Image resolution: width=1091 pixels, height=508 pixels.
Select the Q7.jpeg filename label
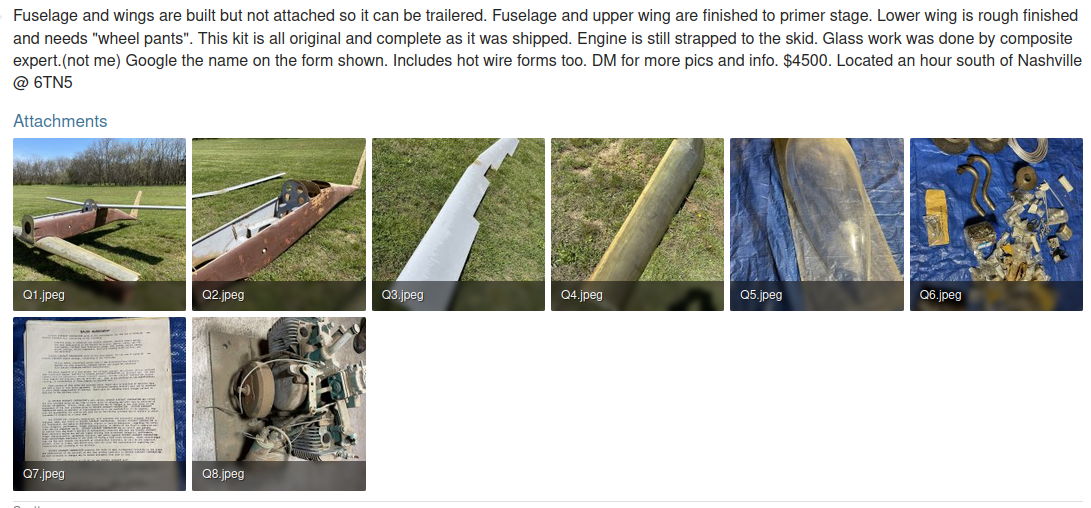click(44, 474)
